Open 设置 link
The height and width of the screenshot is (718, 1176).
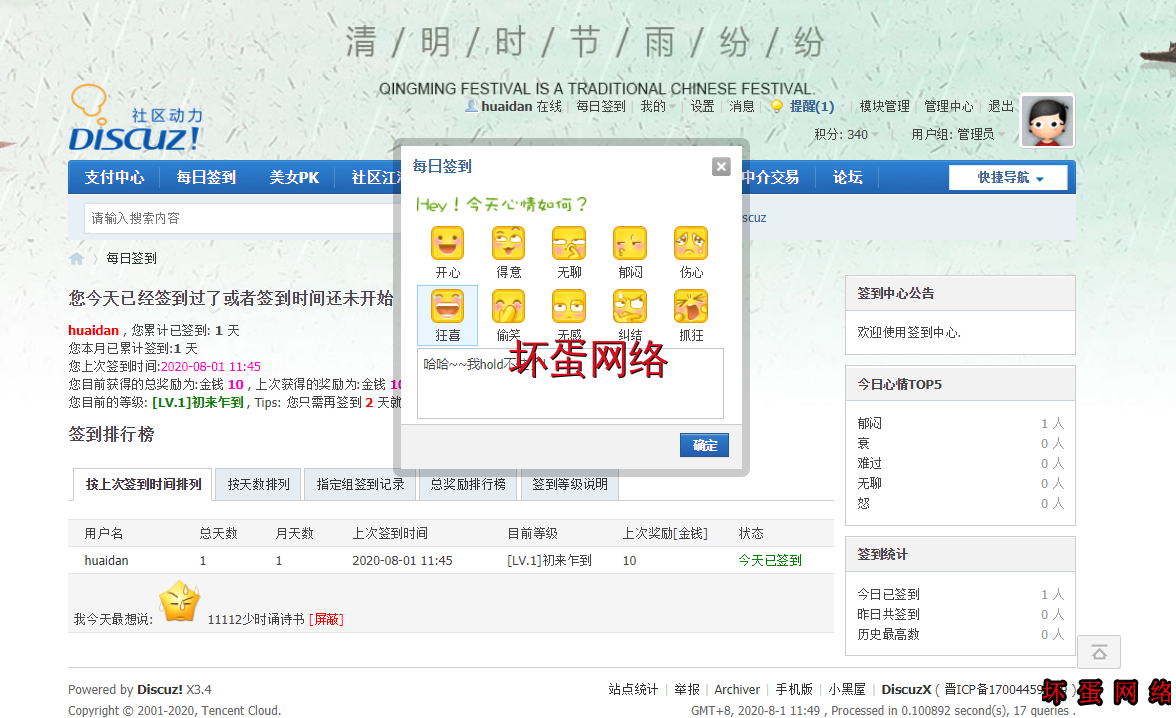pyautogui.click(x=702, y=107)
